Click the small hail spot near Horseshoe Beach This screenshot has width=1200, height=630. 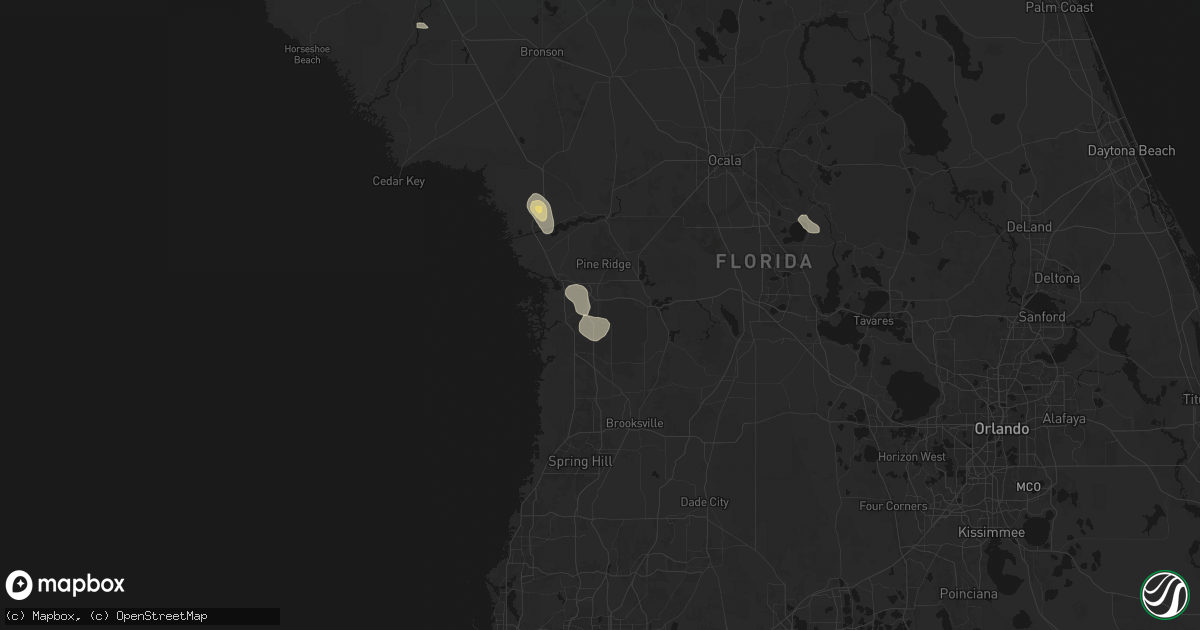[x=422, y=25]
